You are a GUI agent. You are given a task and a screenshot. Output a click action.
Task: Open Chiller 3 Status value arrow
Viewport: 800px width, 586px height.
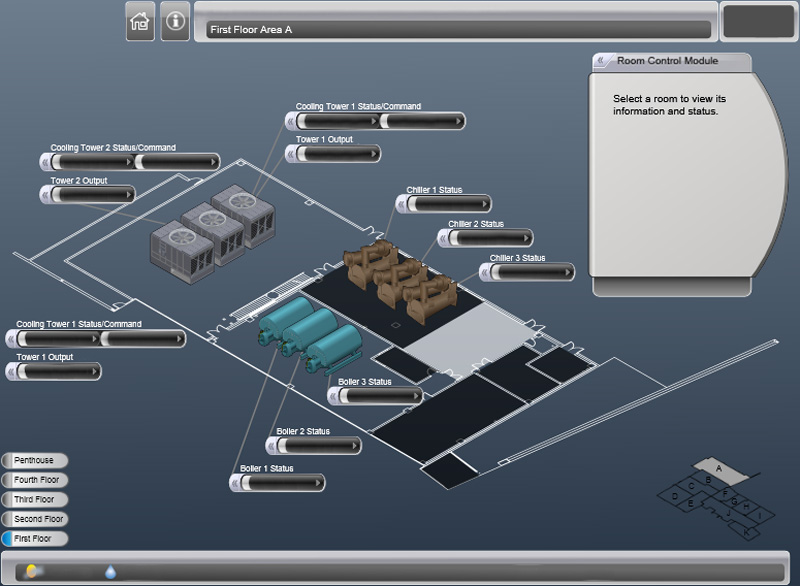coord(568,272)
